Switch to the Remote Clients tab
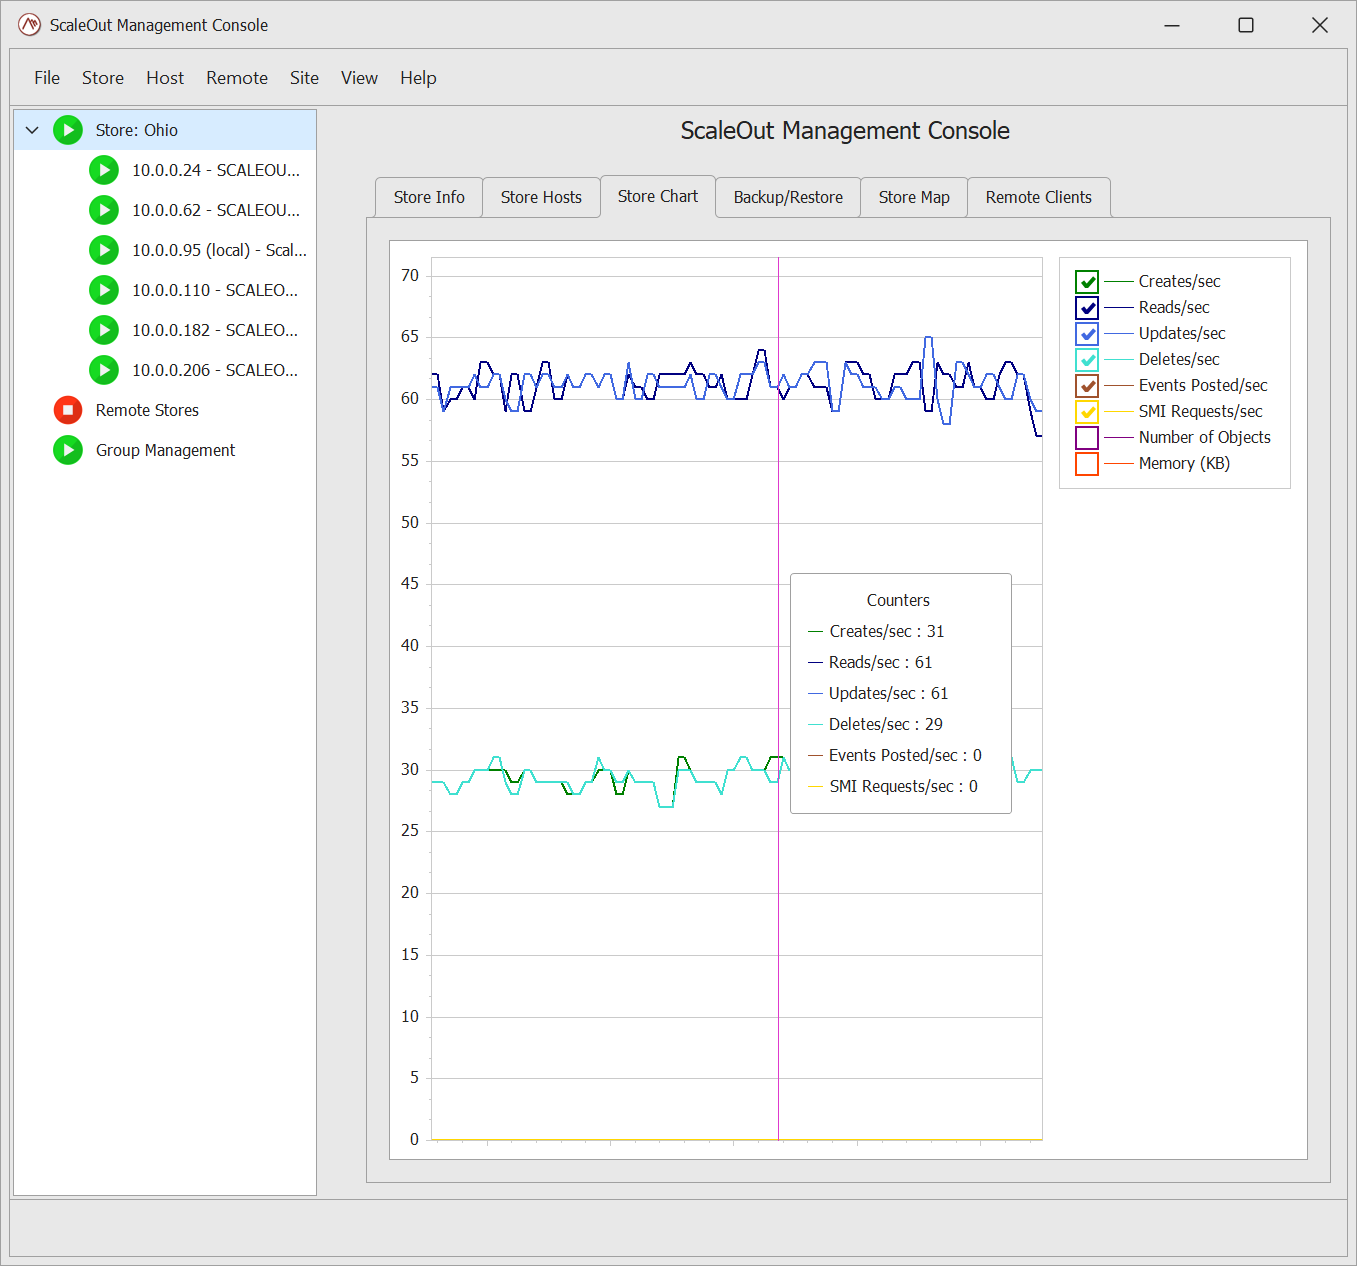 pyautogui.click(x=1039, y=197)
